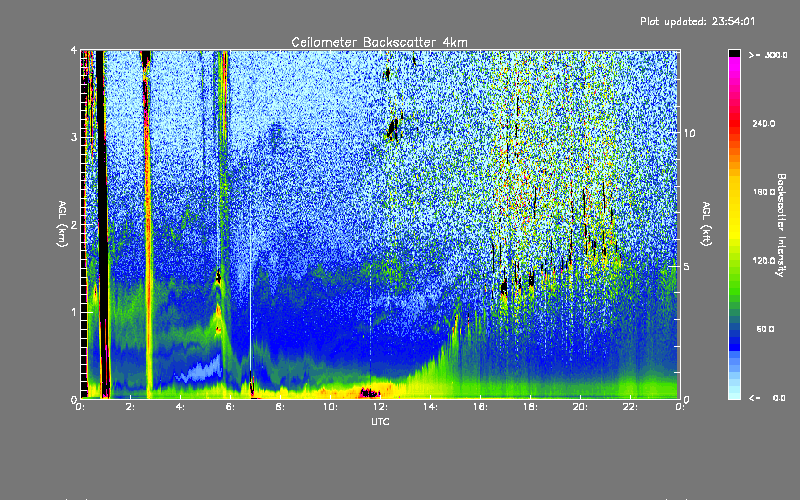Image resolution: width=800 pixels, height=500 pixels.
Task: Click the "6:" tick on the UTC axis
Action: [231, 407]
